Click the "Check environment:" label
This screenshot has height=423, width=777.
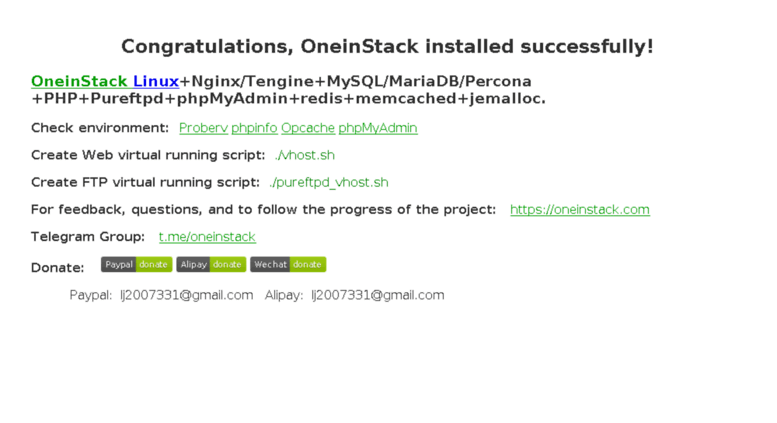pyautogui.click(x=100, y=128)
